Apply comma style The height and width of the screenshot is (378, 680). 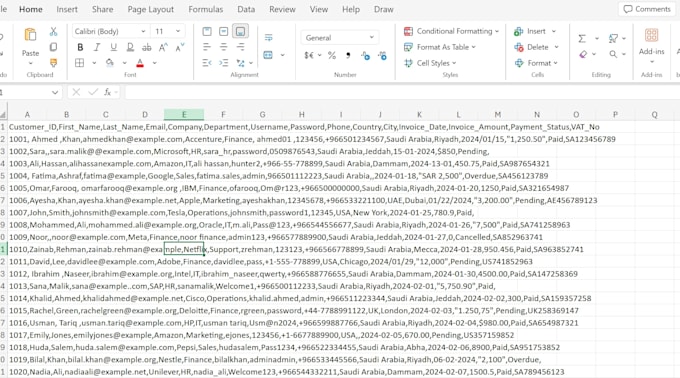tap(348, 55)
